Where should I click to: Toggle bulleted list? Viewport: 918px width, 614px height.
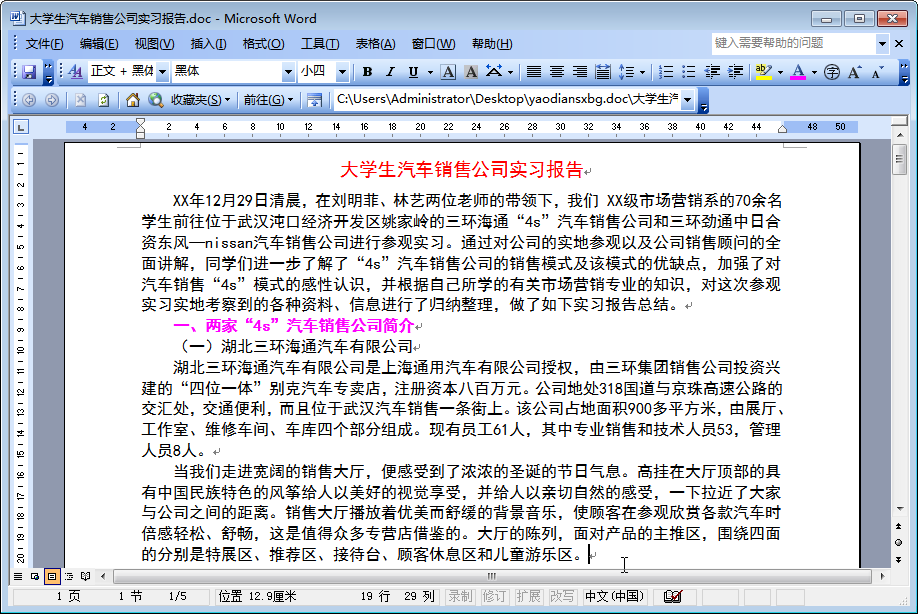[x=688, y=72]
